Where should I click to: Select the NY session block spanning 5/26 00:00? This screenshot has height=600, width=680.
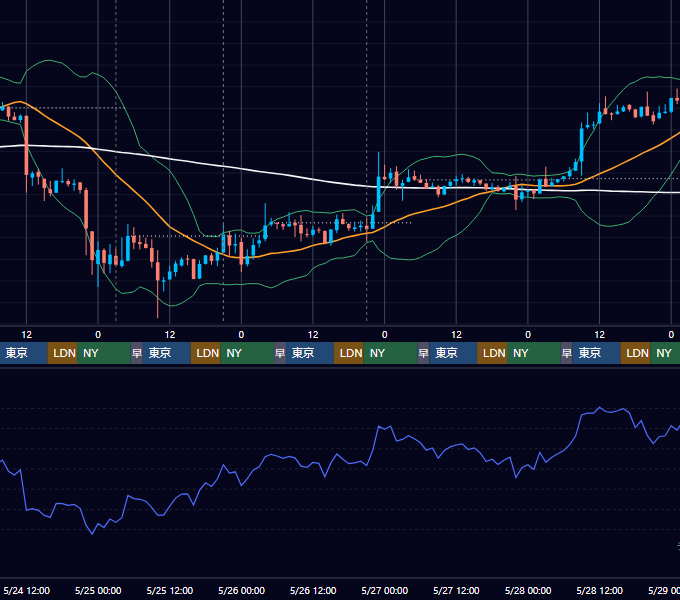pos(247,353)
